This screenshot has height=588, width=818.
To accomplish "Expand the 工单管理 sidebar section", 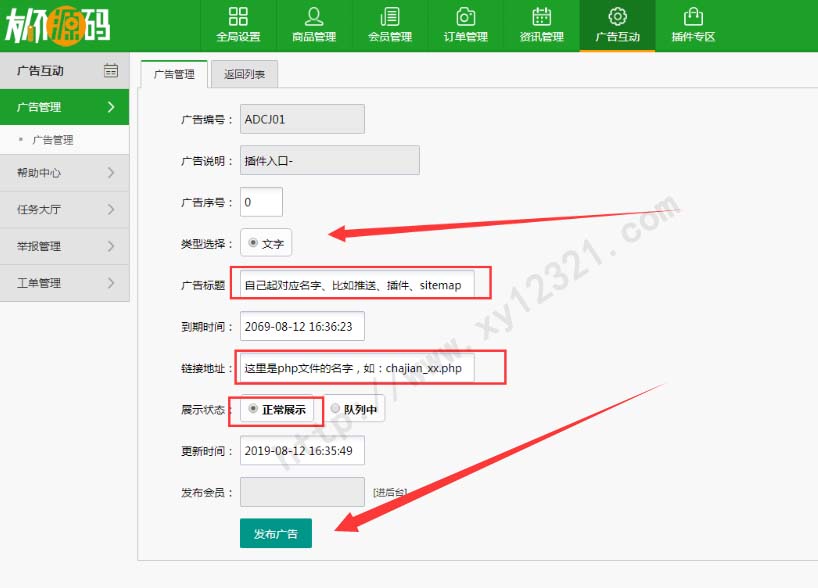I will (65, 283).
